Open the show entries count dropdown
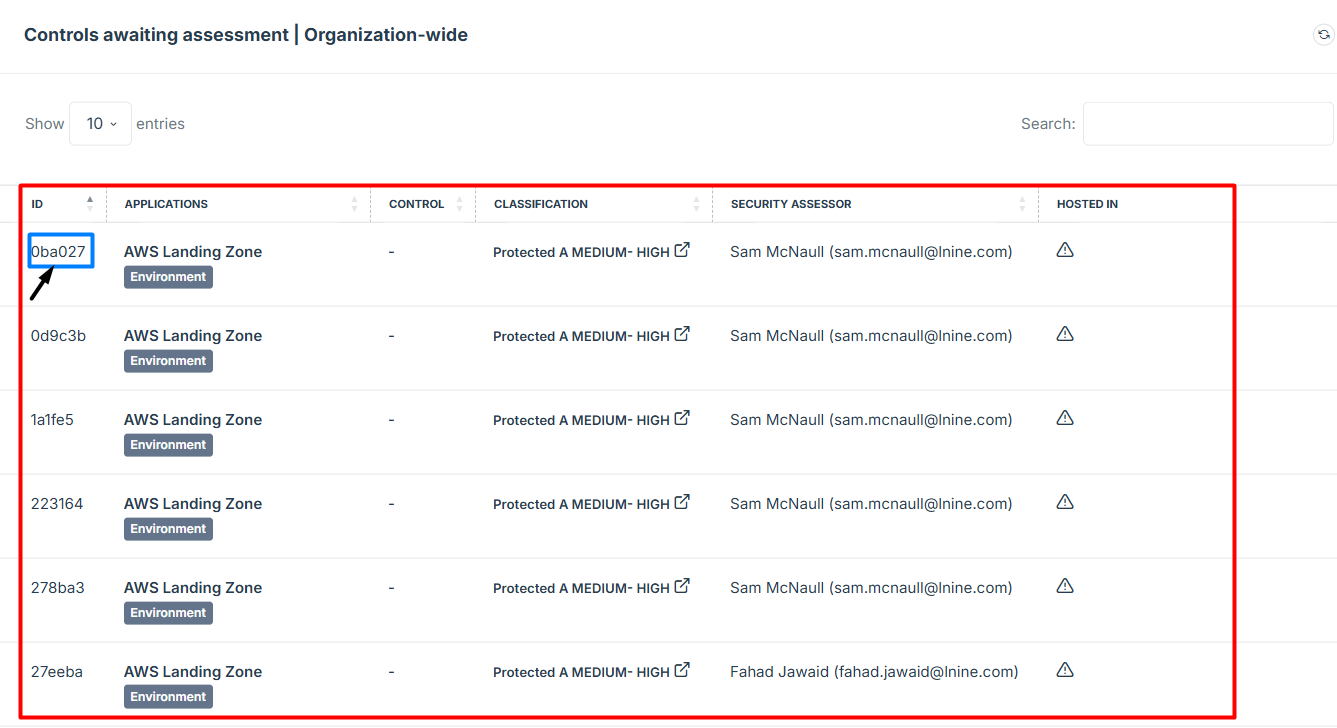1337x728 pixels. coord(100,124)
